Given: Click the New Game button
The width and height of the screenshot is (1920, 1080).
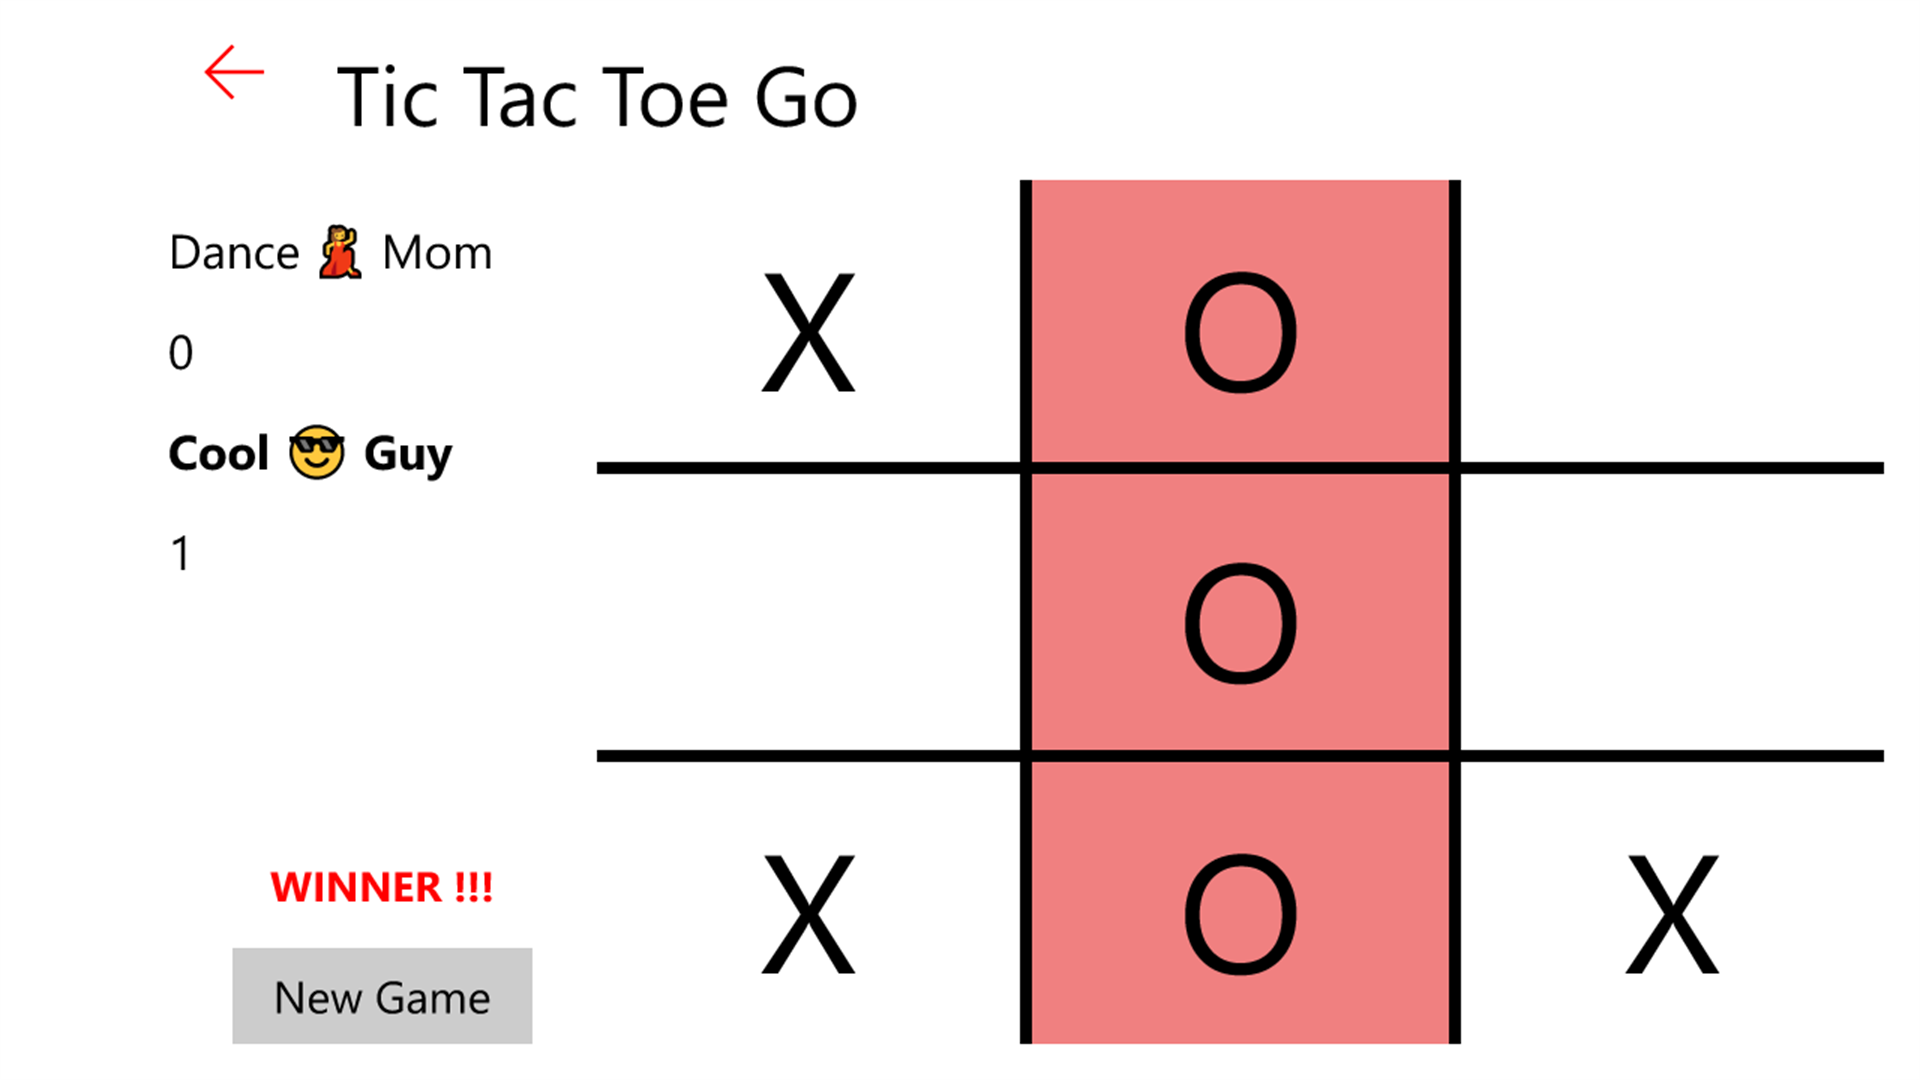Looking at the screenshot, I should click(x=381, y=996).
